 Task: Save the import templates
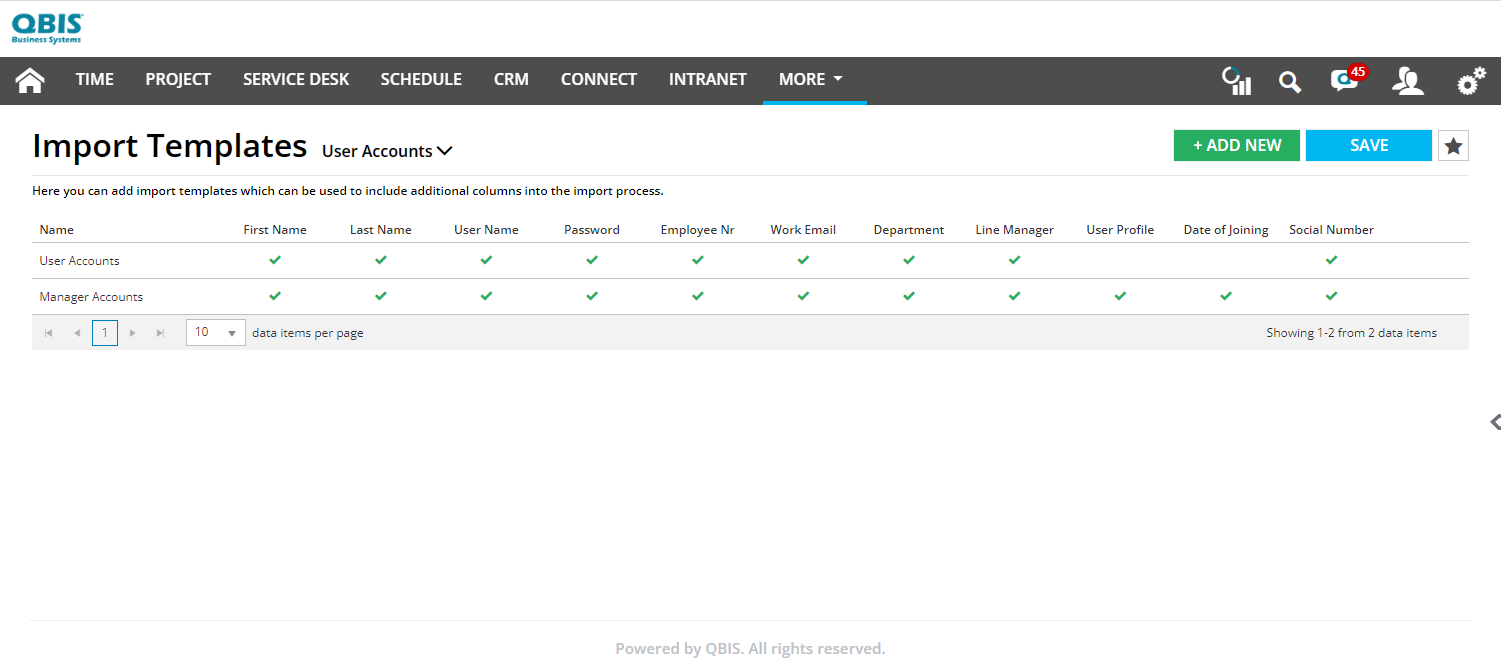[1368, 145]
